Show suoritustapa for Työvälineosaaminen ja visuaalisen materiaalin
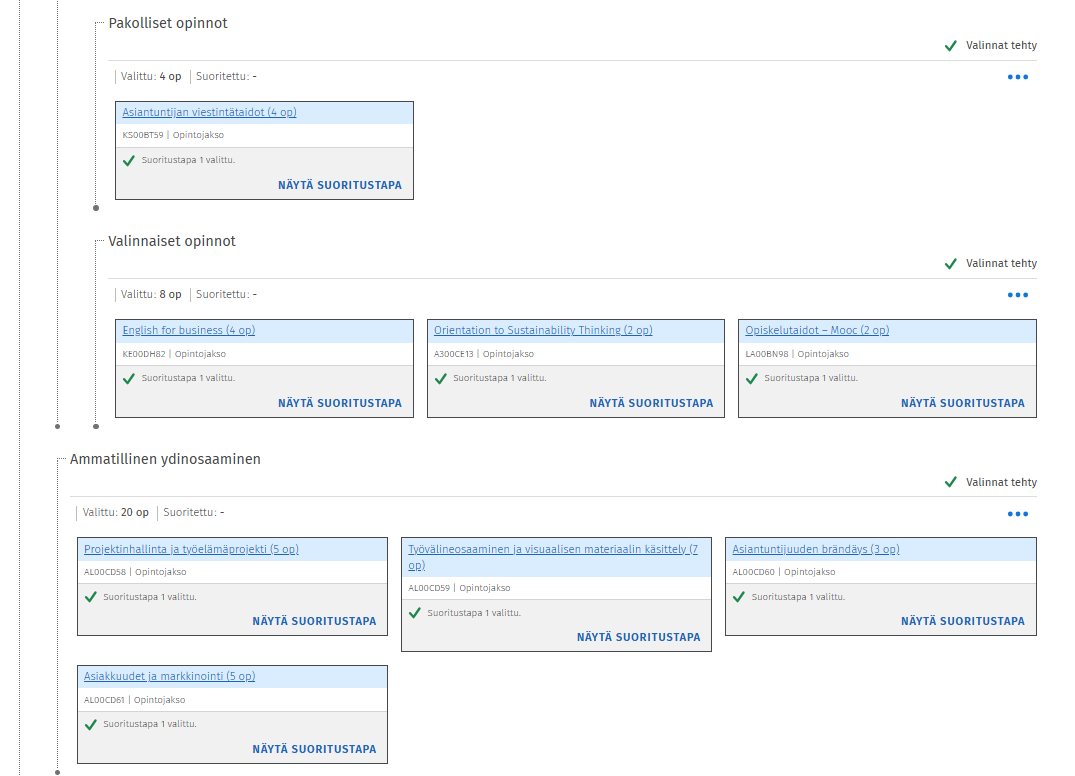Viewport: 1075px width, 776px height. coord(638,637)
